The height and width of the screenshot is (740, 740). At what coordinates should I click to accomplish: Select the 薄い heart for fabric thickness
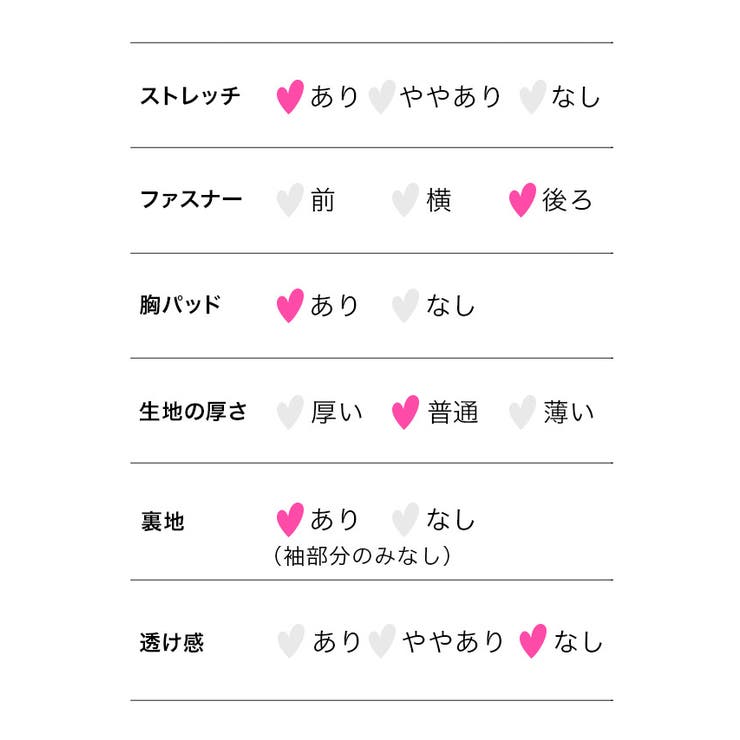tap(522, 412)
